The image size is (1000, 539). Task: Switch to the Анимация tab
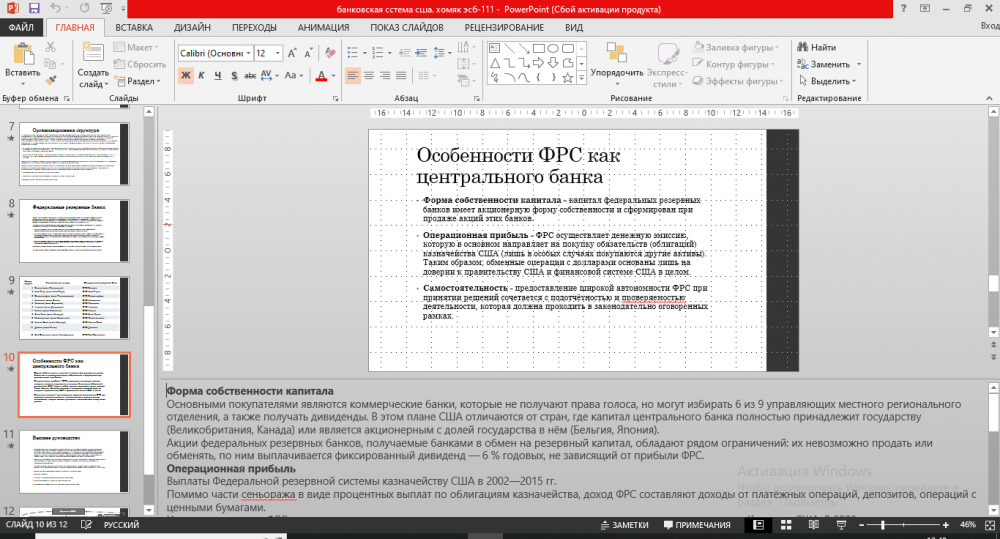[x=323, y=27]
